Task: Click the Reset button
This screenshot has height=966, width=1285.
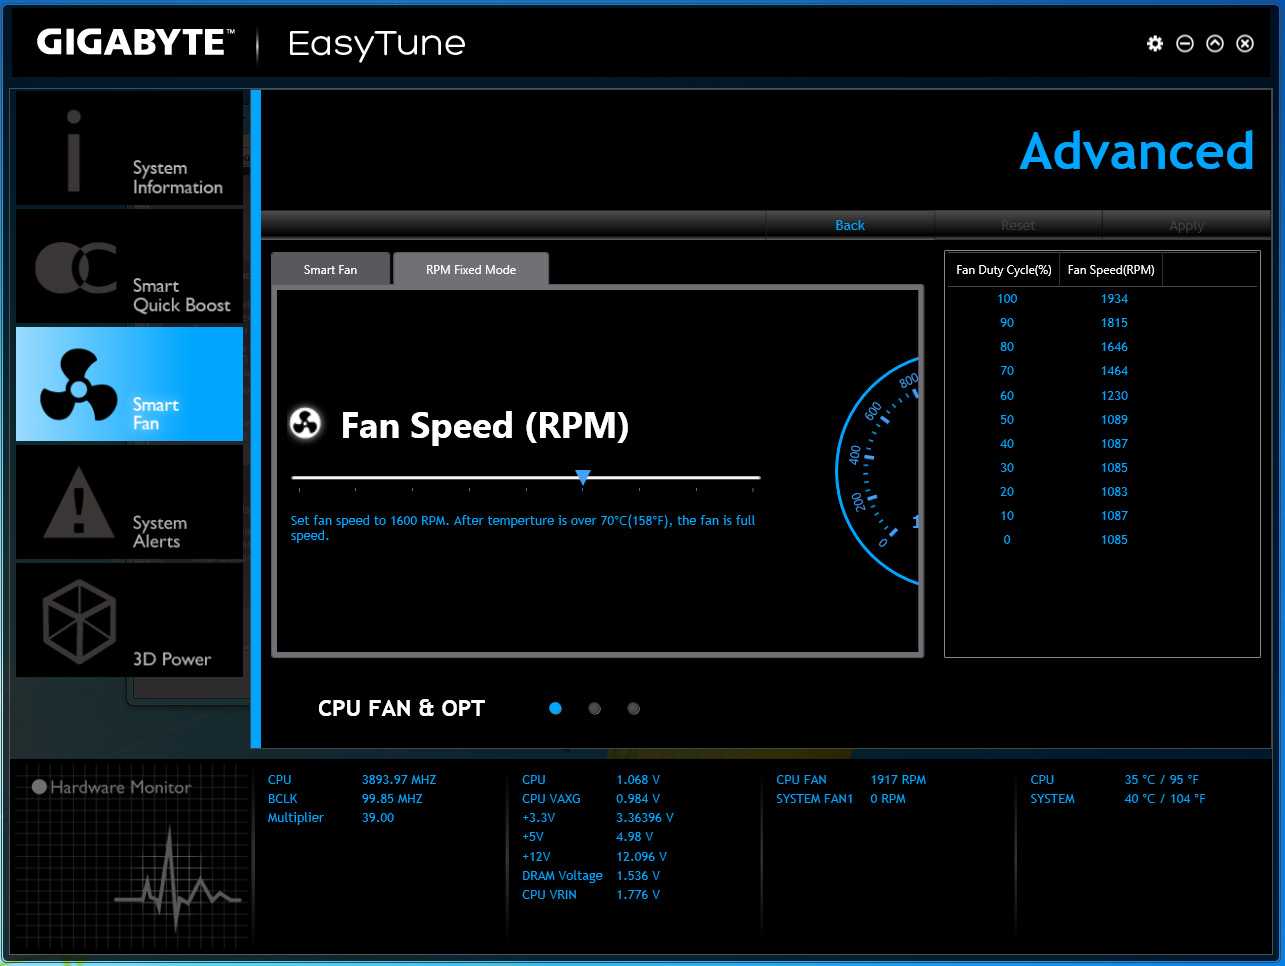Action: tap(1018, 226)
